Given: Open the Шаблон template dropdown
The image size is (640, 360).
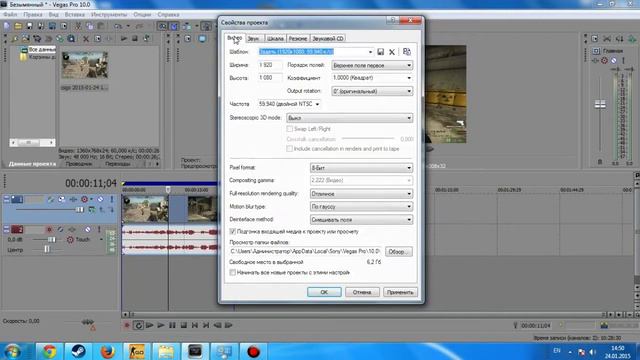Looking at the screenshot, I should pyautogui.click(x=370, y=52).
